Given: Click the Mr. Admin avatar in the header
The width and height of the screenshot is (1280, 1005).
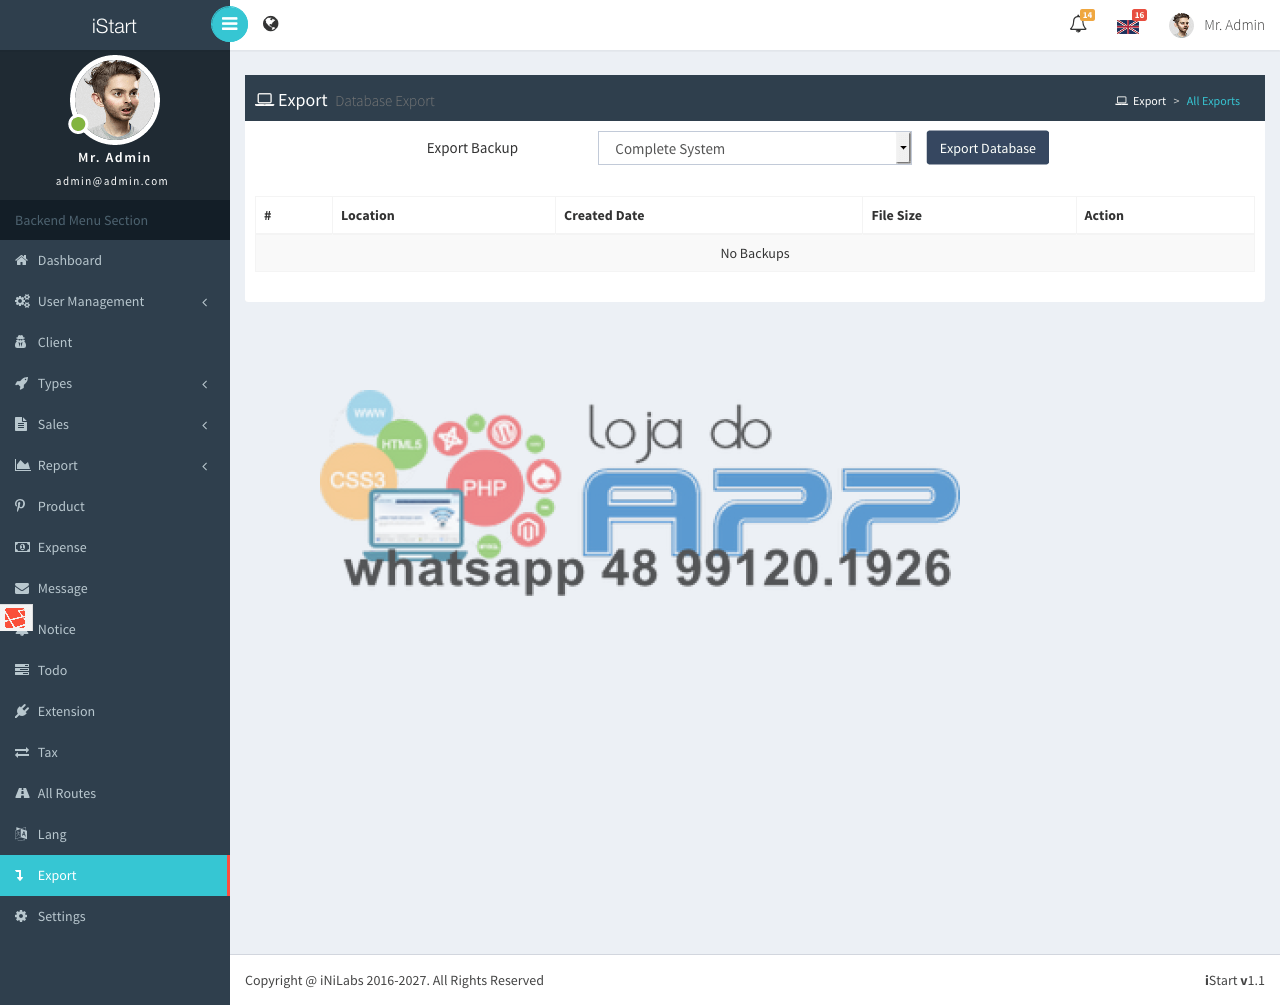Looking at the screenshot, I should [1181, 25].
